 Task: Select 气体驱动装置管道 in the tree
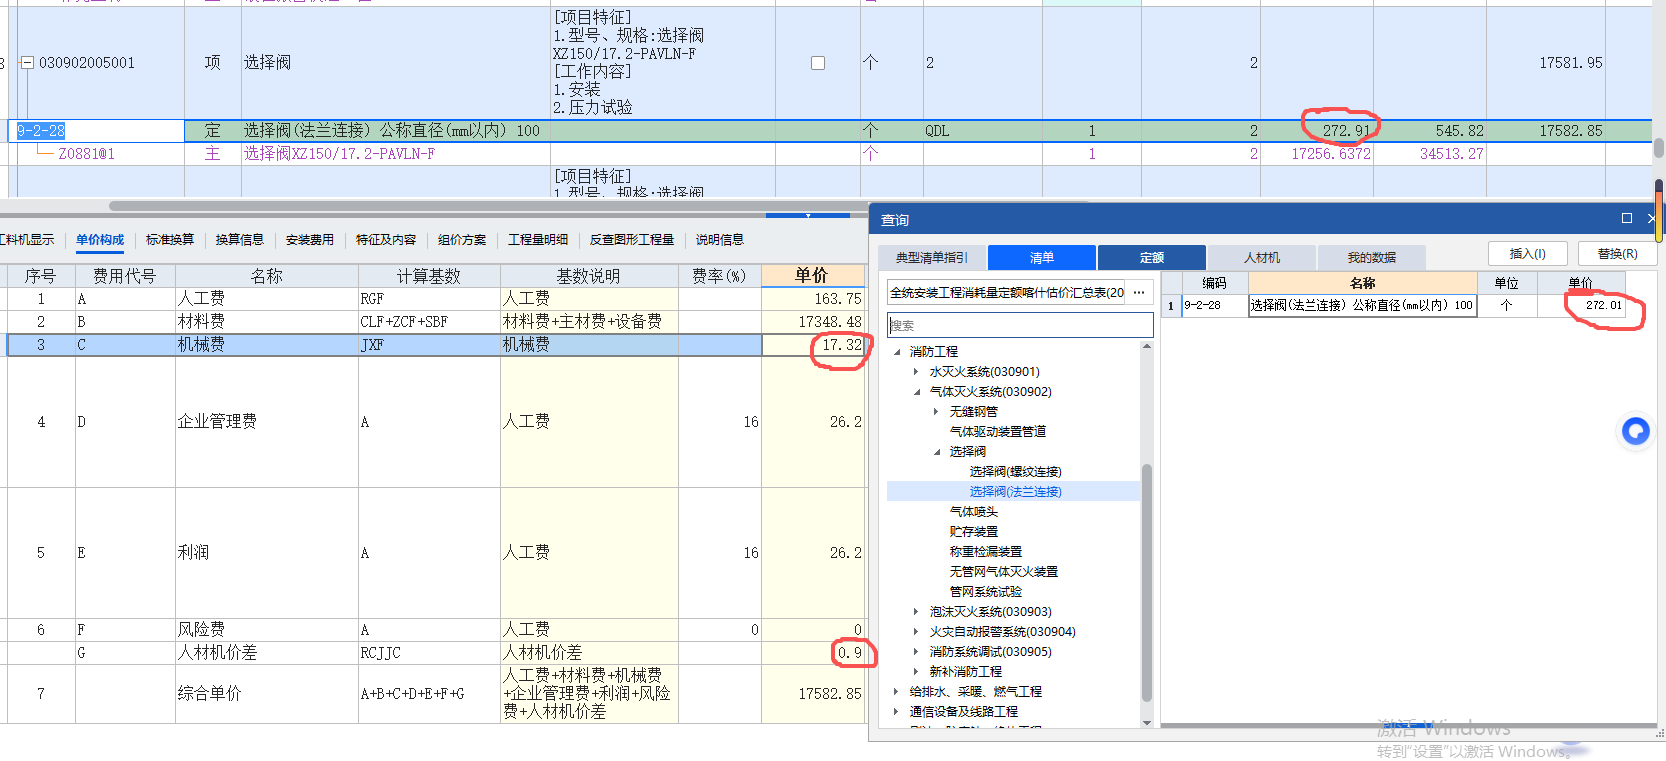coord(998,432)
